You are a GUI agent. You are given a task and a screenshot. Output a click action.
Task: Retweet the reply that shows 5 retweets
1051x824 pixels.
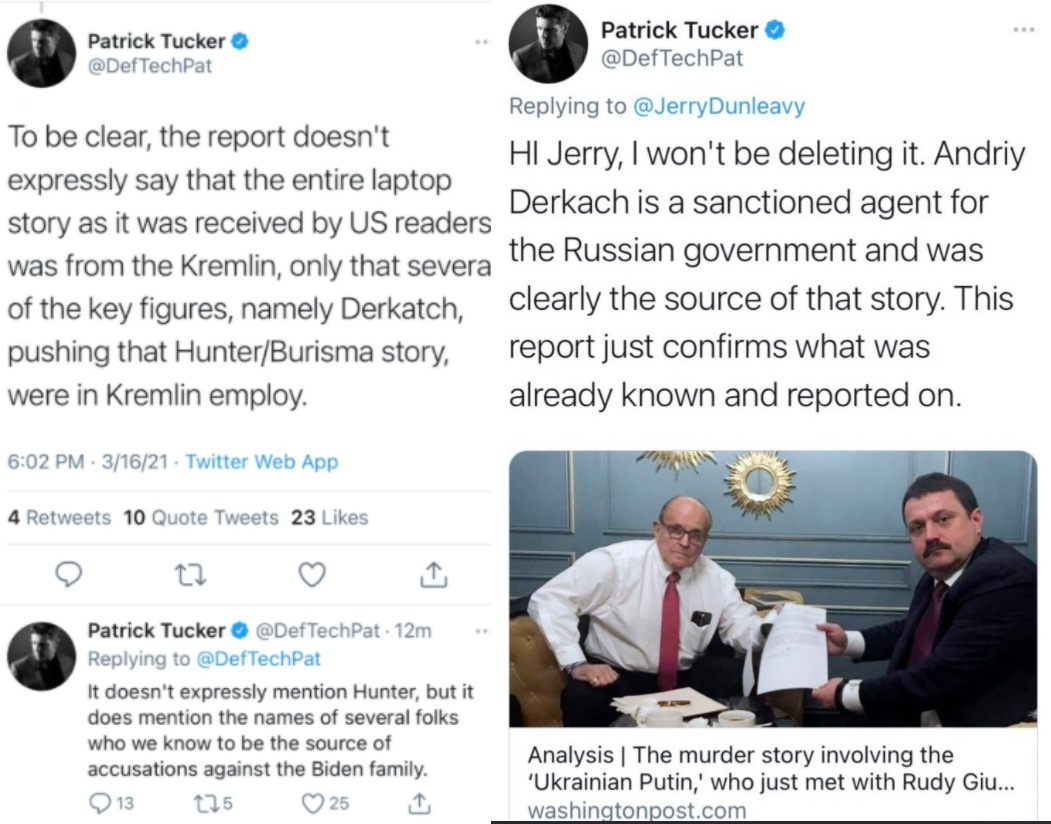[212, 803]
